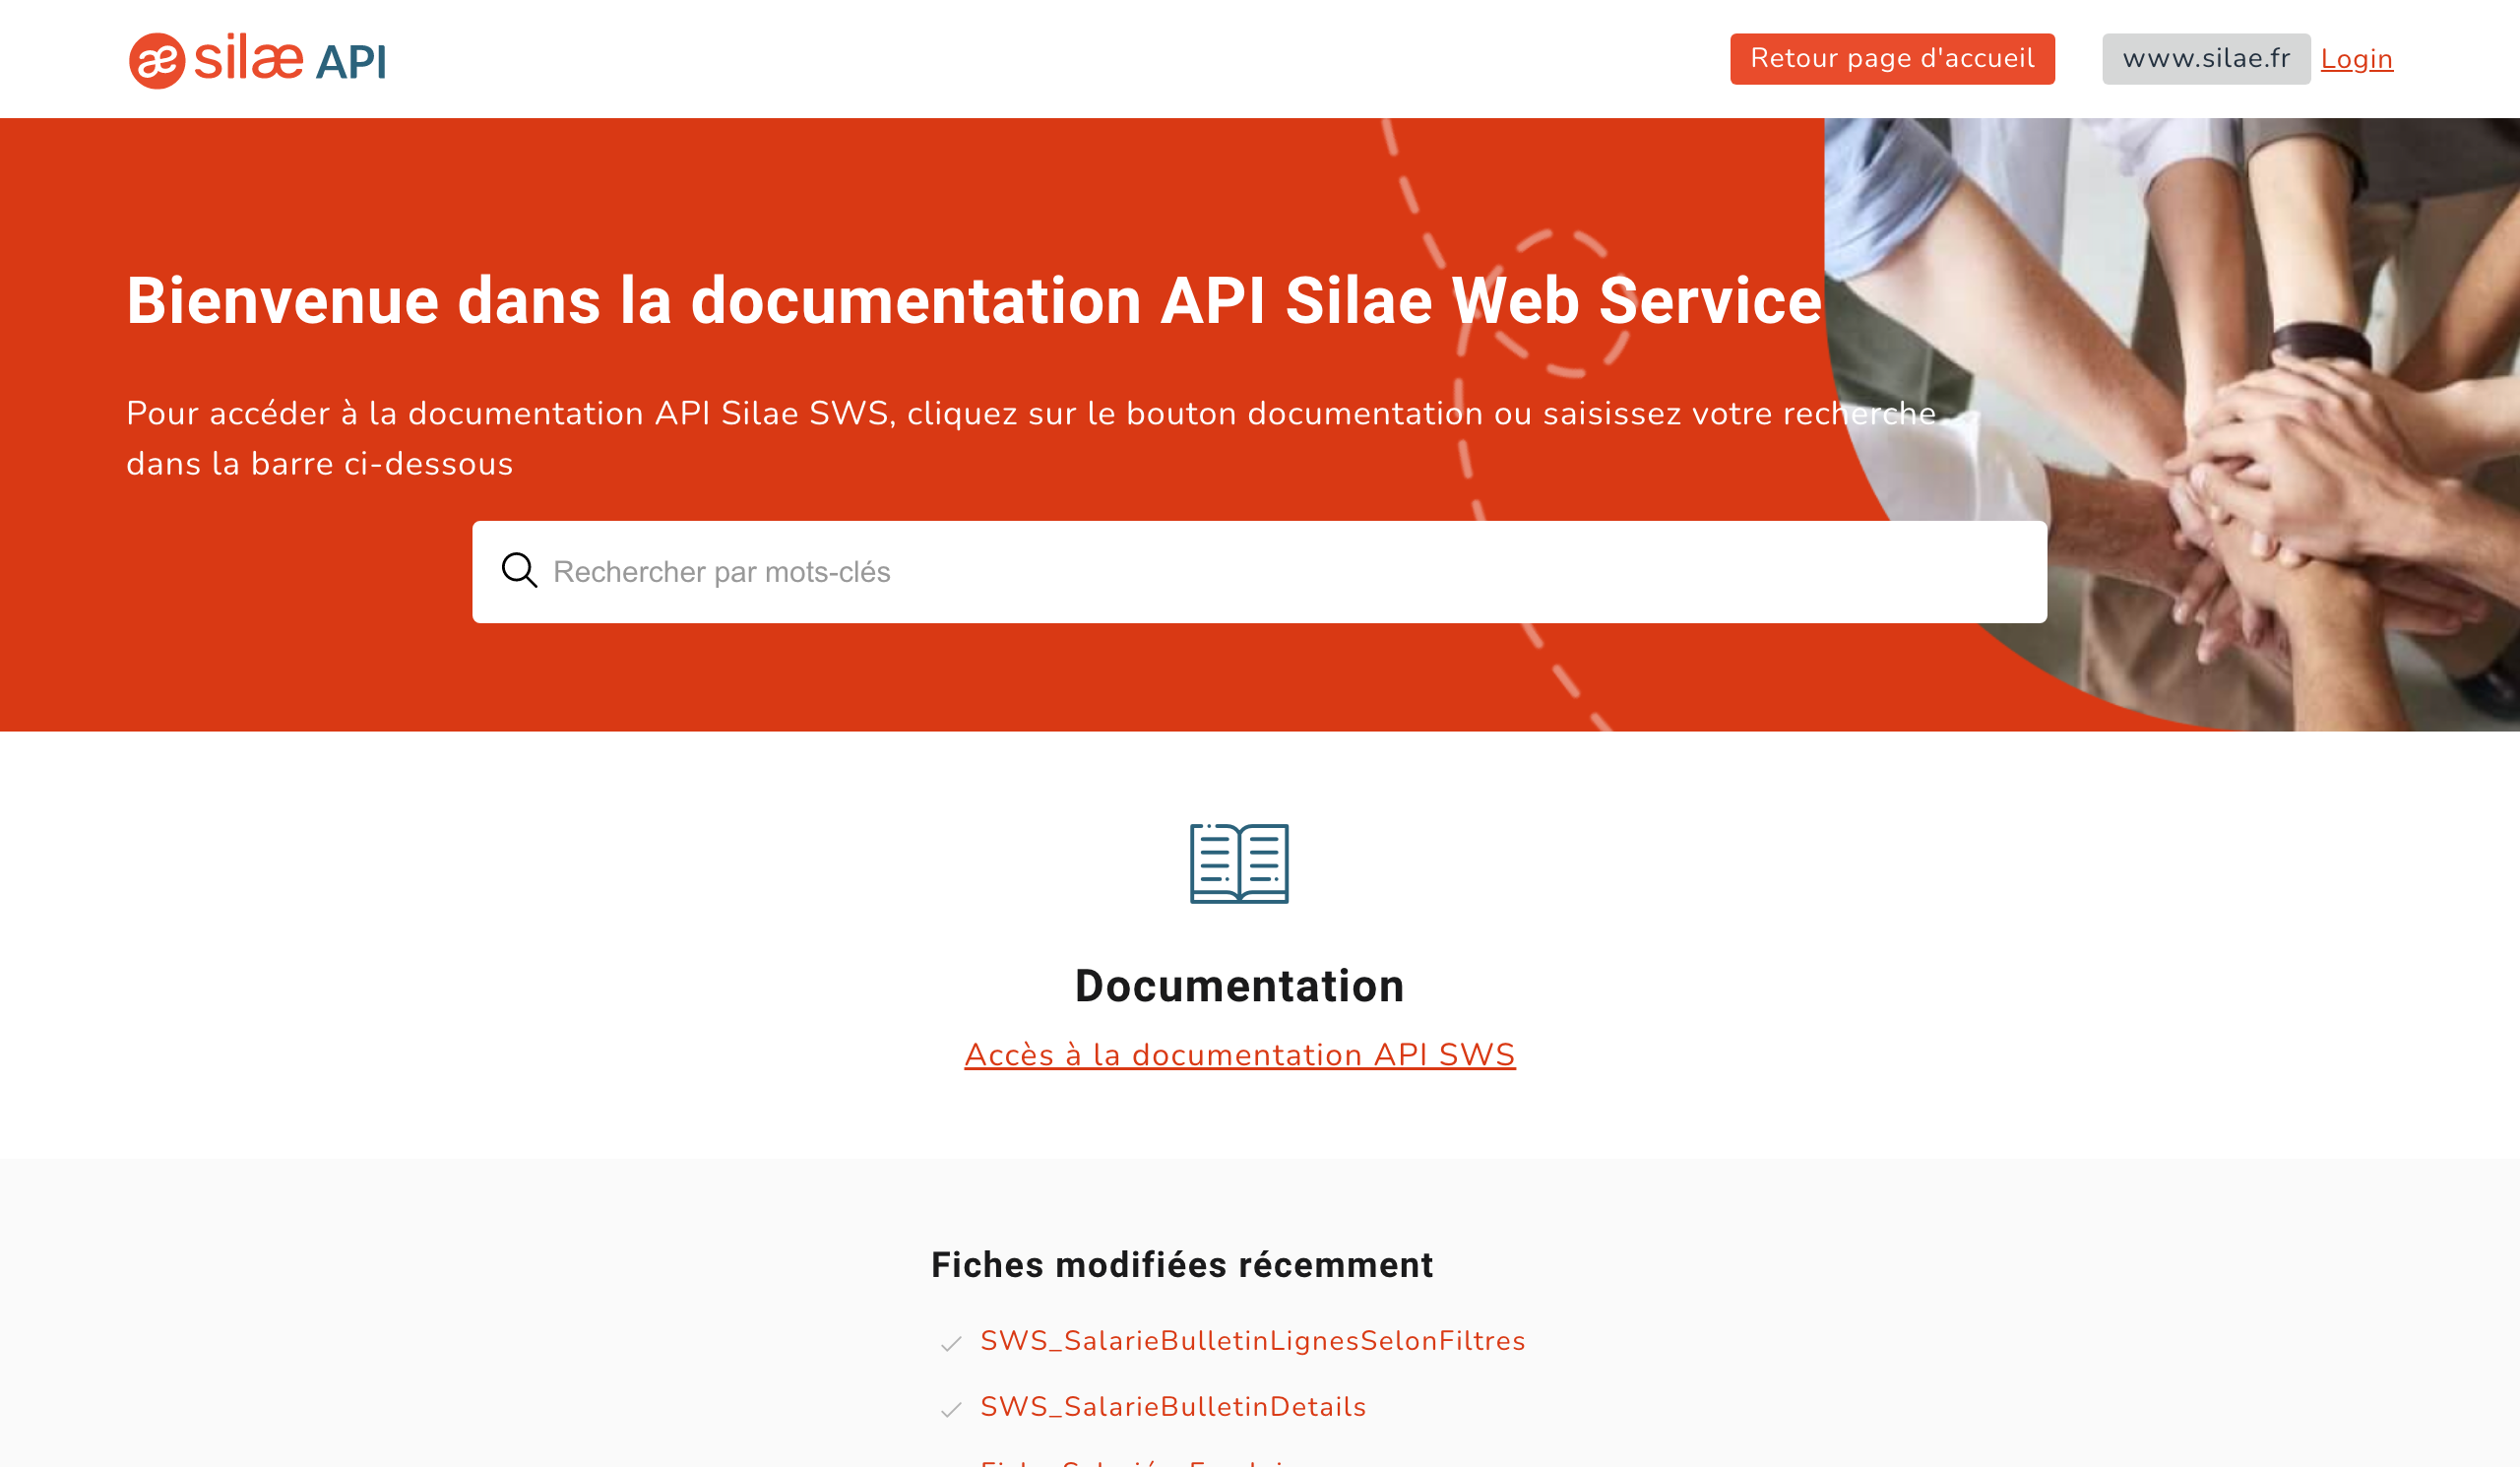Click Fiches modifiées récemment heading

pyautogui.click(x=1182, y=1265)
